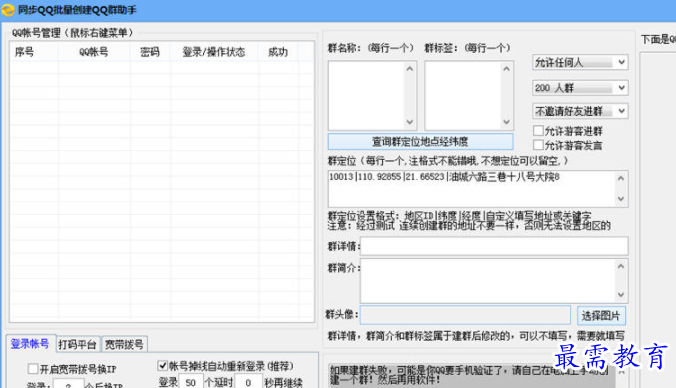The height and width of the screenshot is (388, 676).
Task: Click scroll down arrow of 群名称 box
Action: (410, 122)
